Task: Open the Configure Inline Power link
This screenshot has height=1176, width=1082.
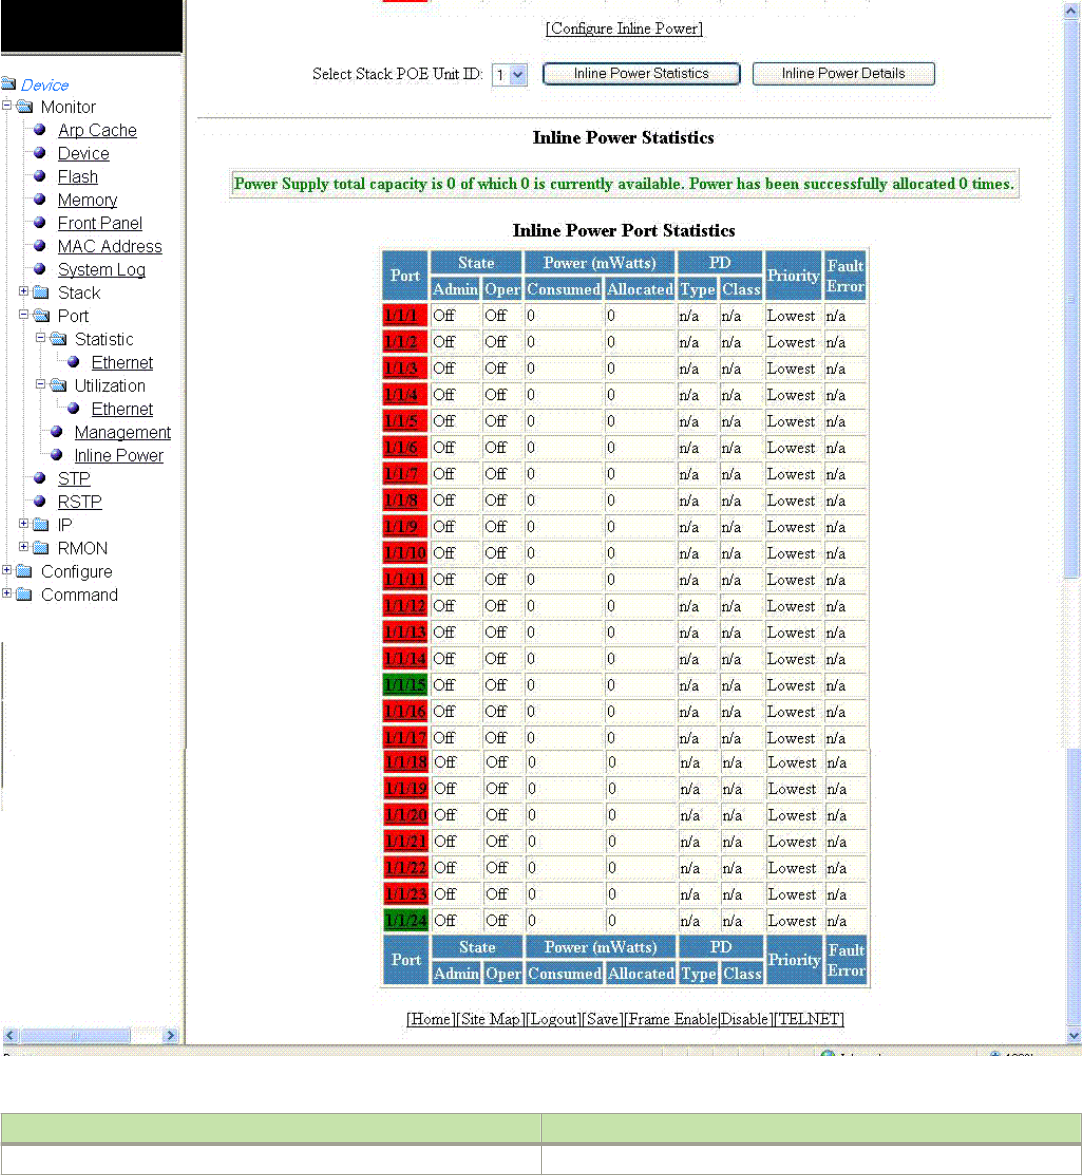Action: (x=624, y=28)
